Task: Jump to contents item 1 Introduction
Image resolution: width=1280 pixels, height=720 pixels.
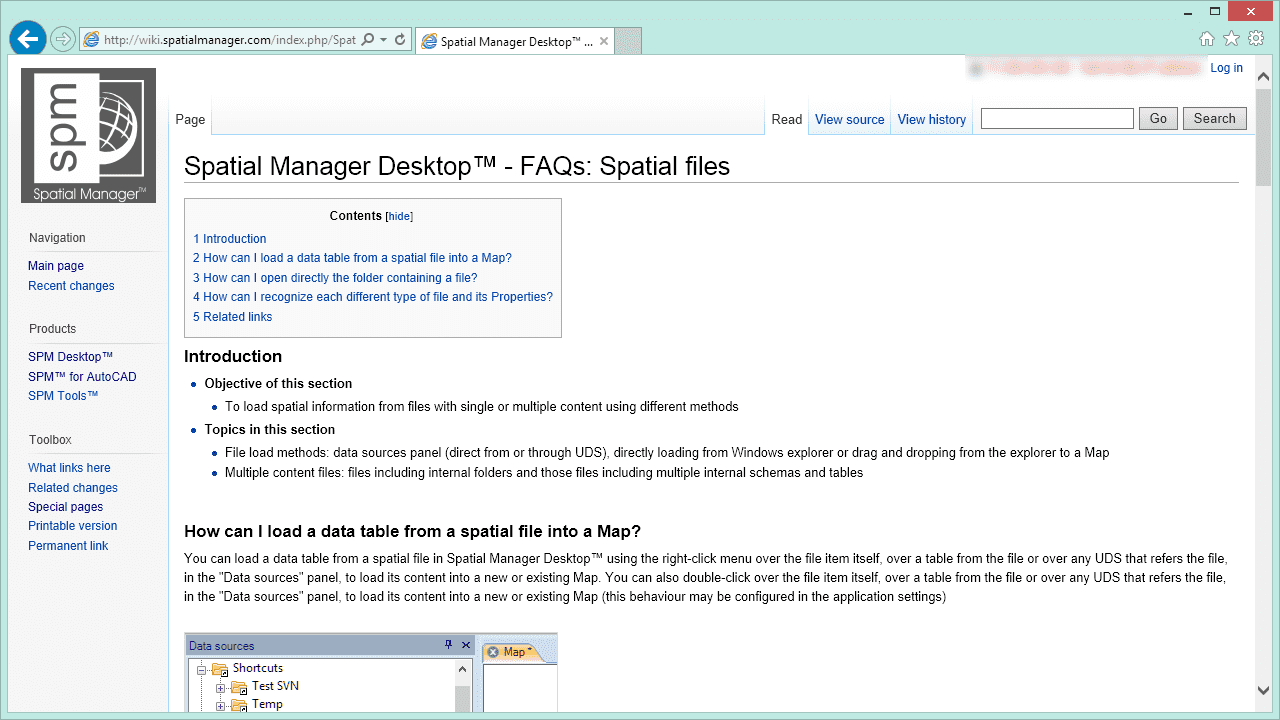Action: (230, 239)
